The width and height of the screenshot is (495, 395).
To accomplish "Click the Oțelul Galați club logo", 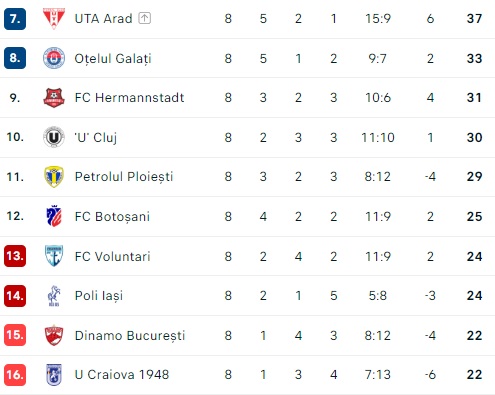I will click(x=54, y=58).
